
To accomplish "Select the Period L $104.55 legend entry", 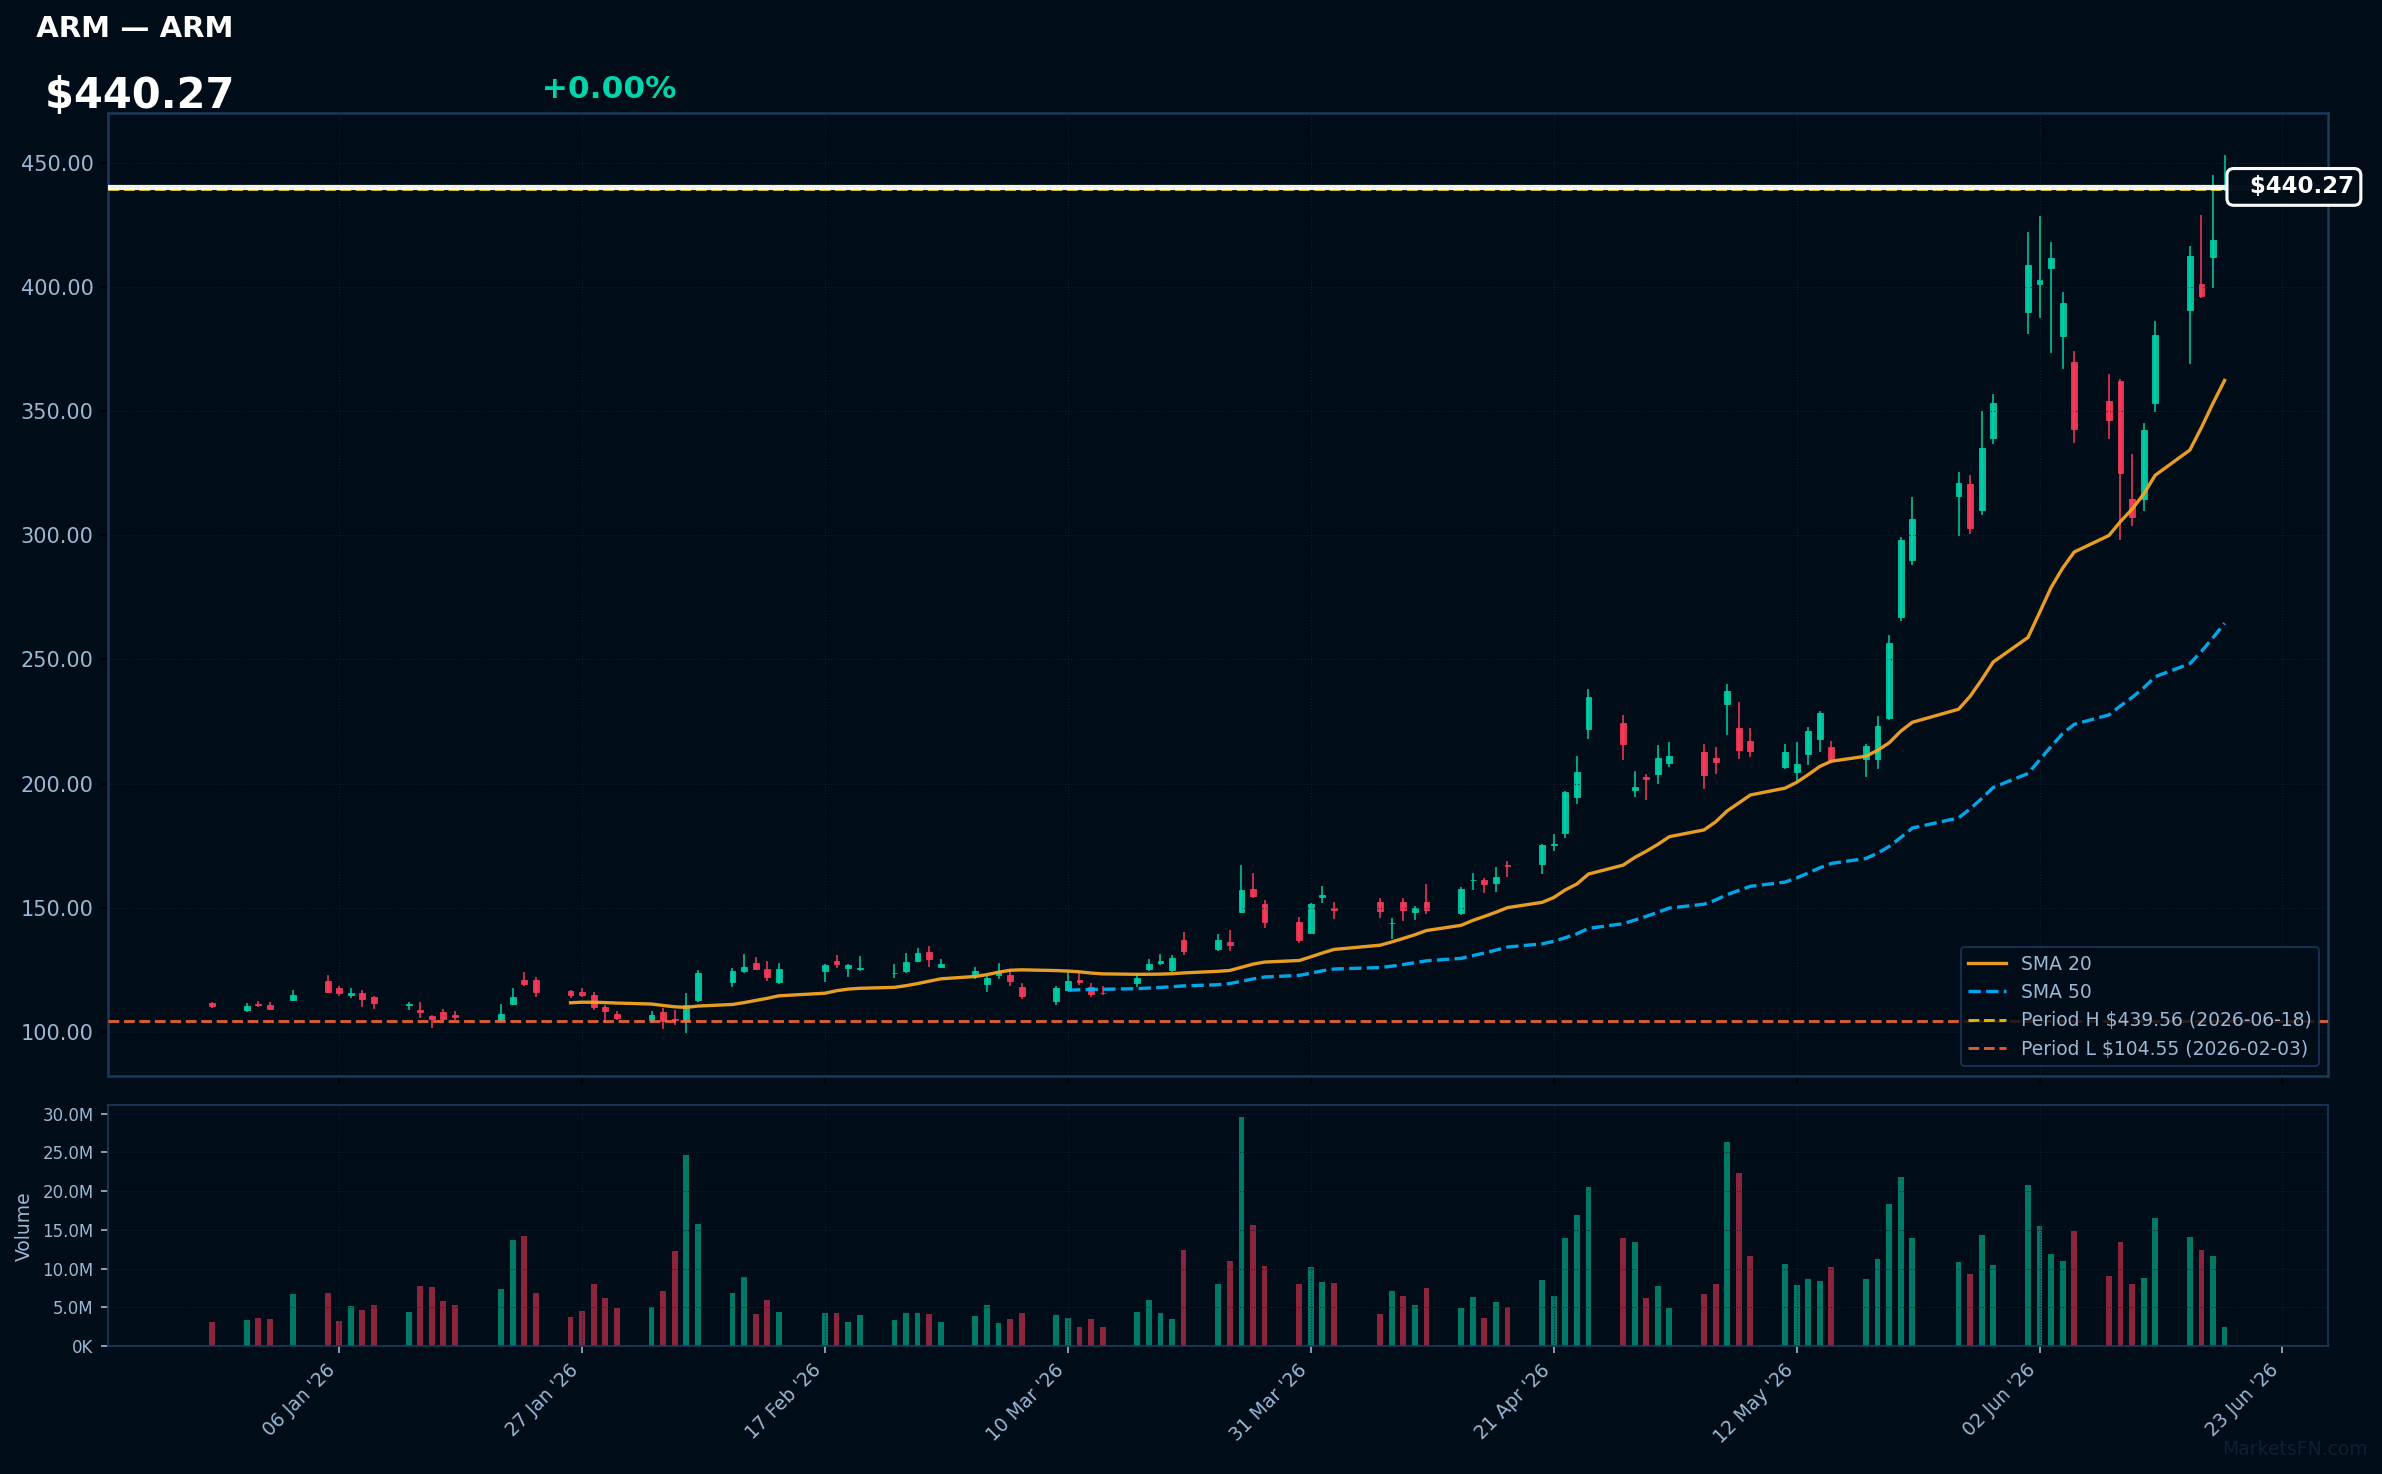I will [2137, 1049].
